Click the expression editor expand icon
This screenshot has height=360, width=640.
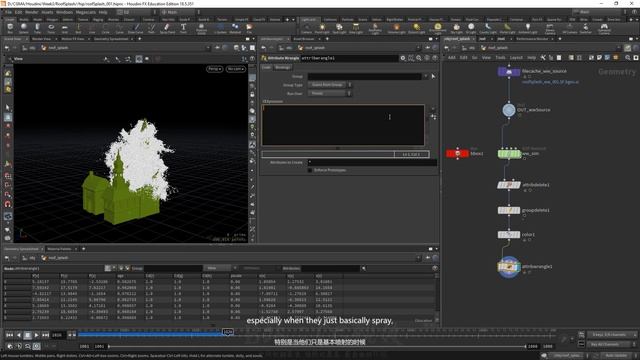pos(433,117)
